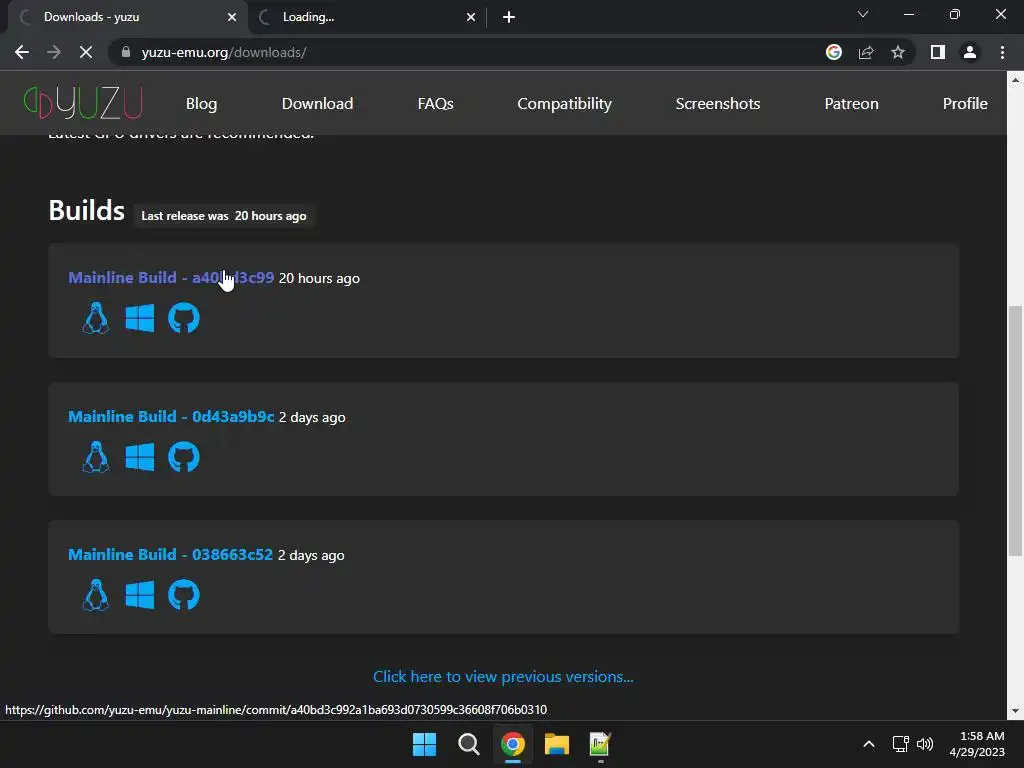The width and height of the screenshot is (1024, 768).
Task: Open the Download menu item
Action: point(317,103)
